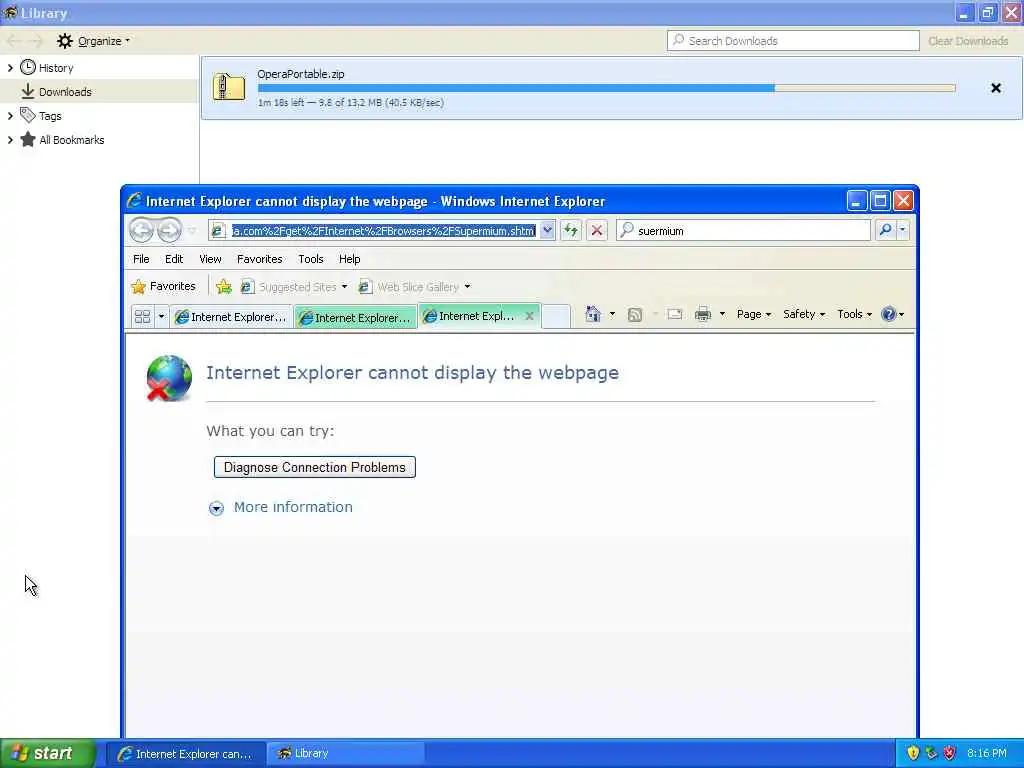Screen dimensions: 1024x768
Task: Click the Internet Explorer address bar
Action: click(383, 231)
